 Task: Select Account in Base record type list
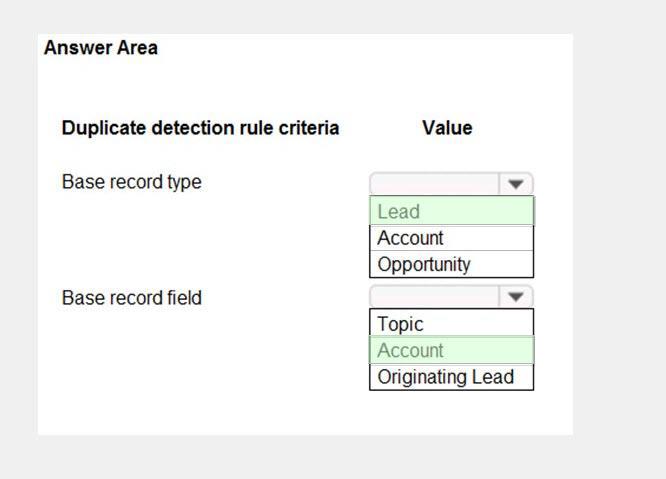click(452, 238)
